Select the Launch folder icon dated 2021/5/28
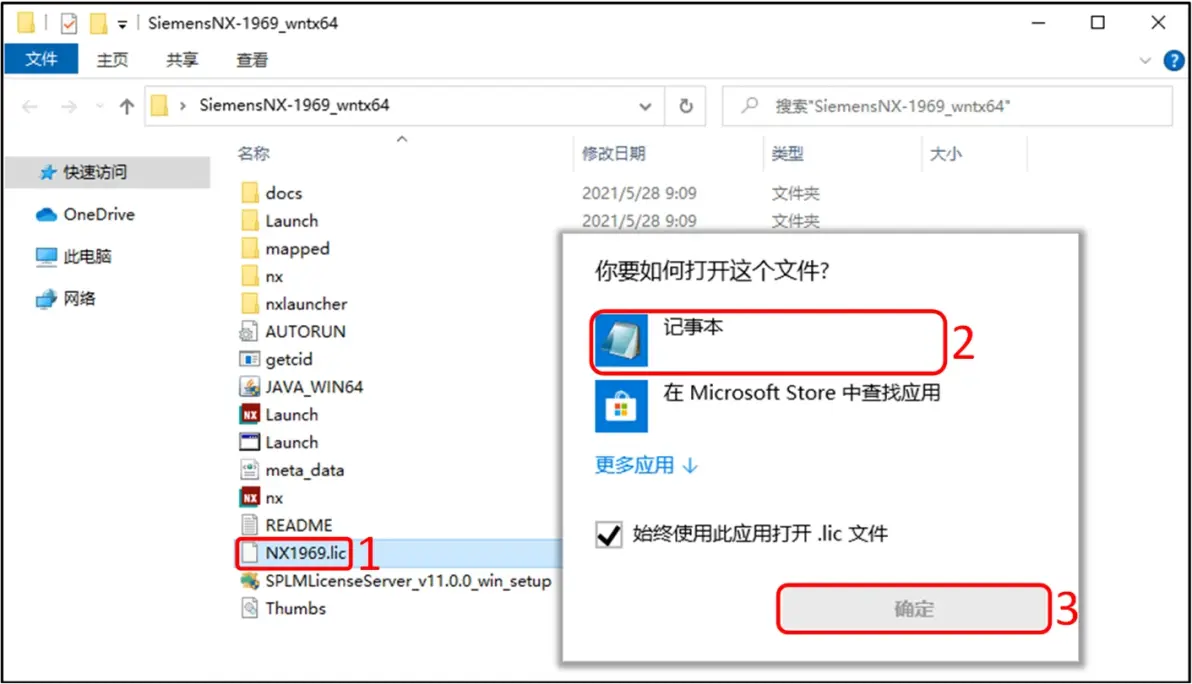Screen dimensions: 1192x684 pos(249,220)
